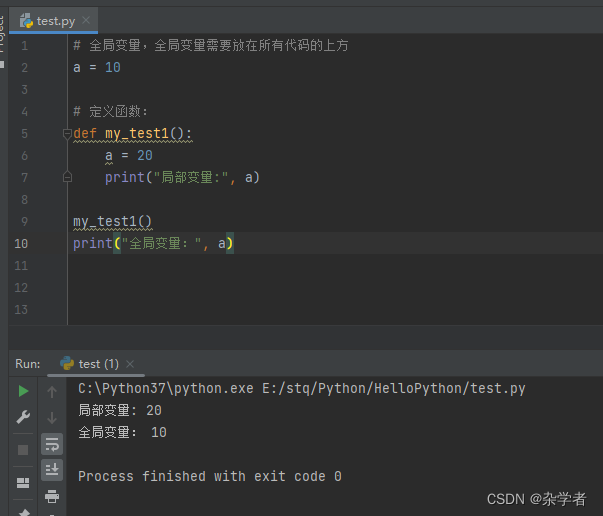Click the Python icon on test (1) run tab
This screenshot has height=516, width=603.
67,363
